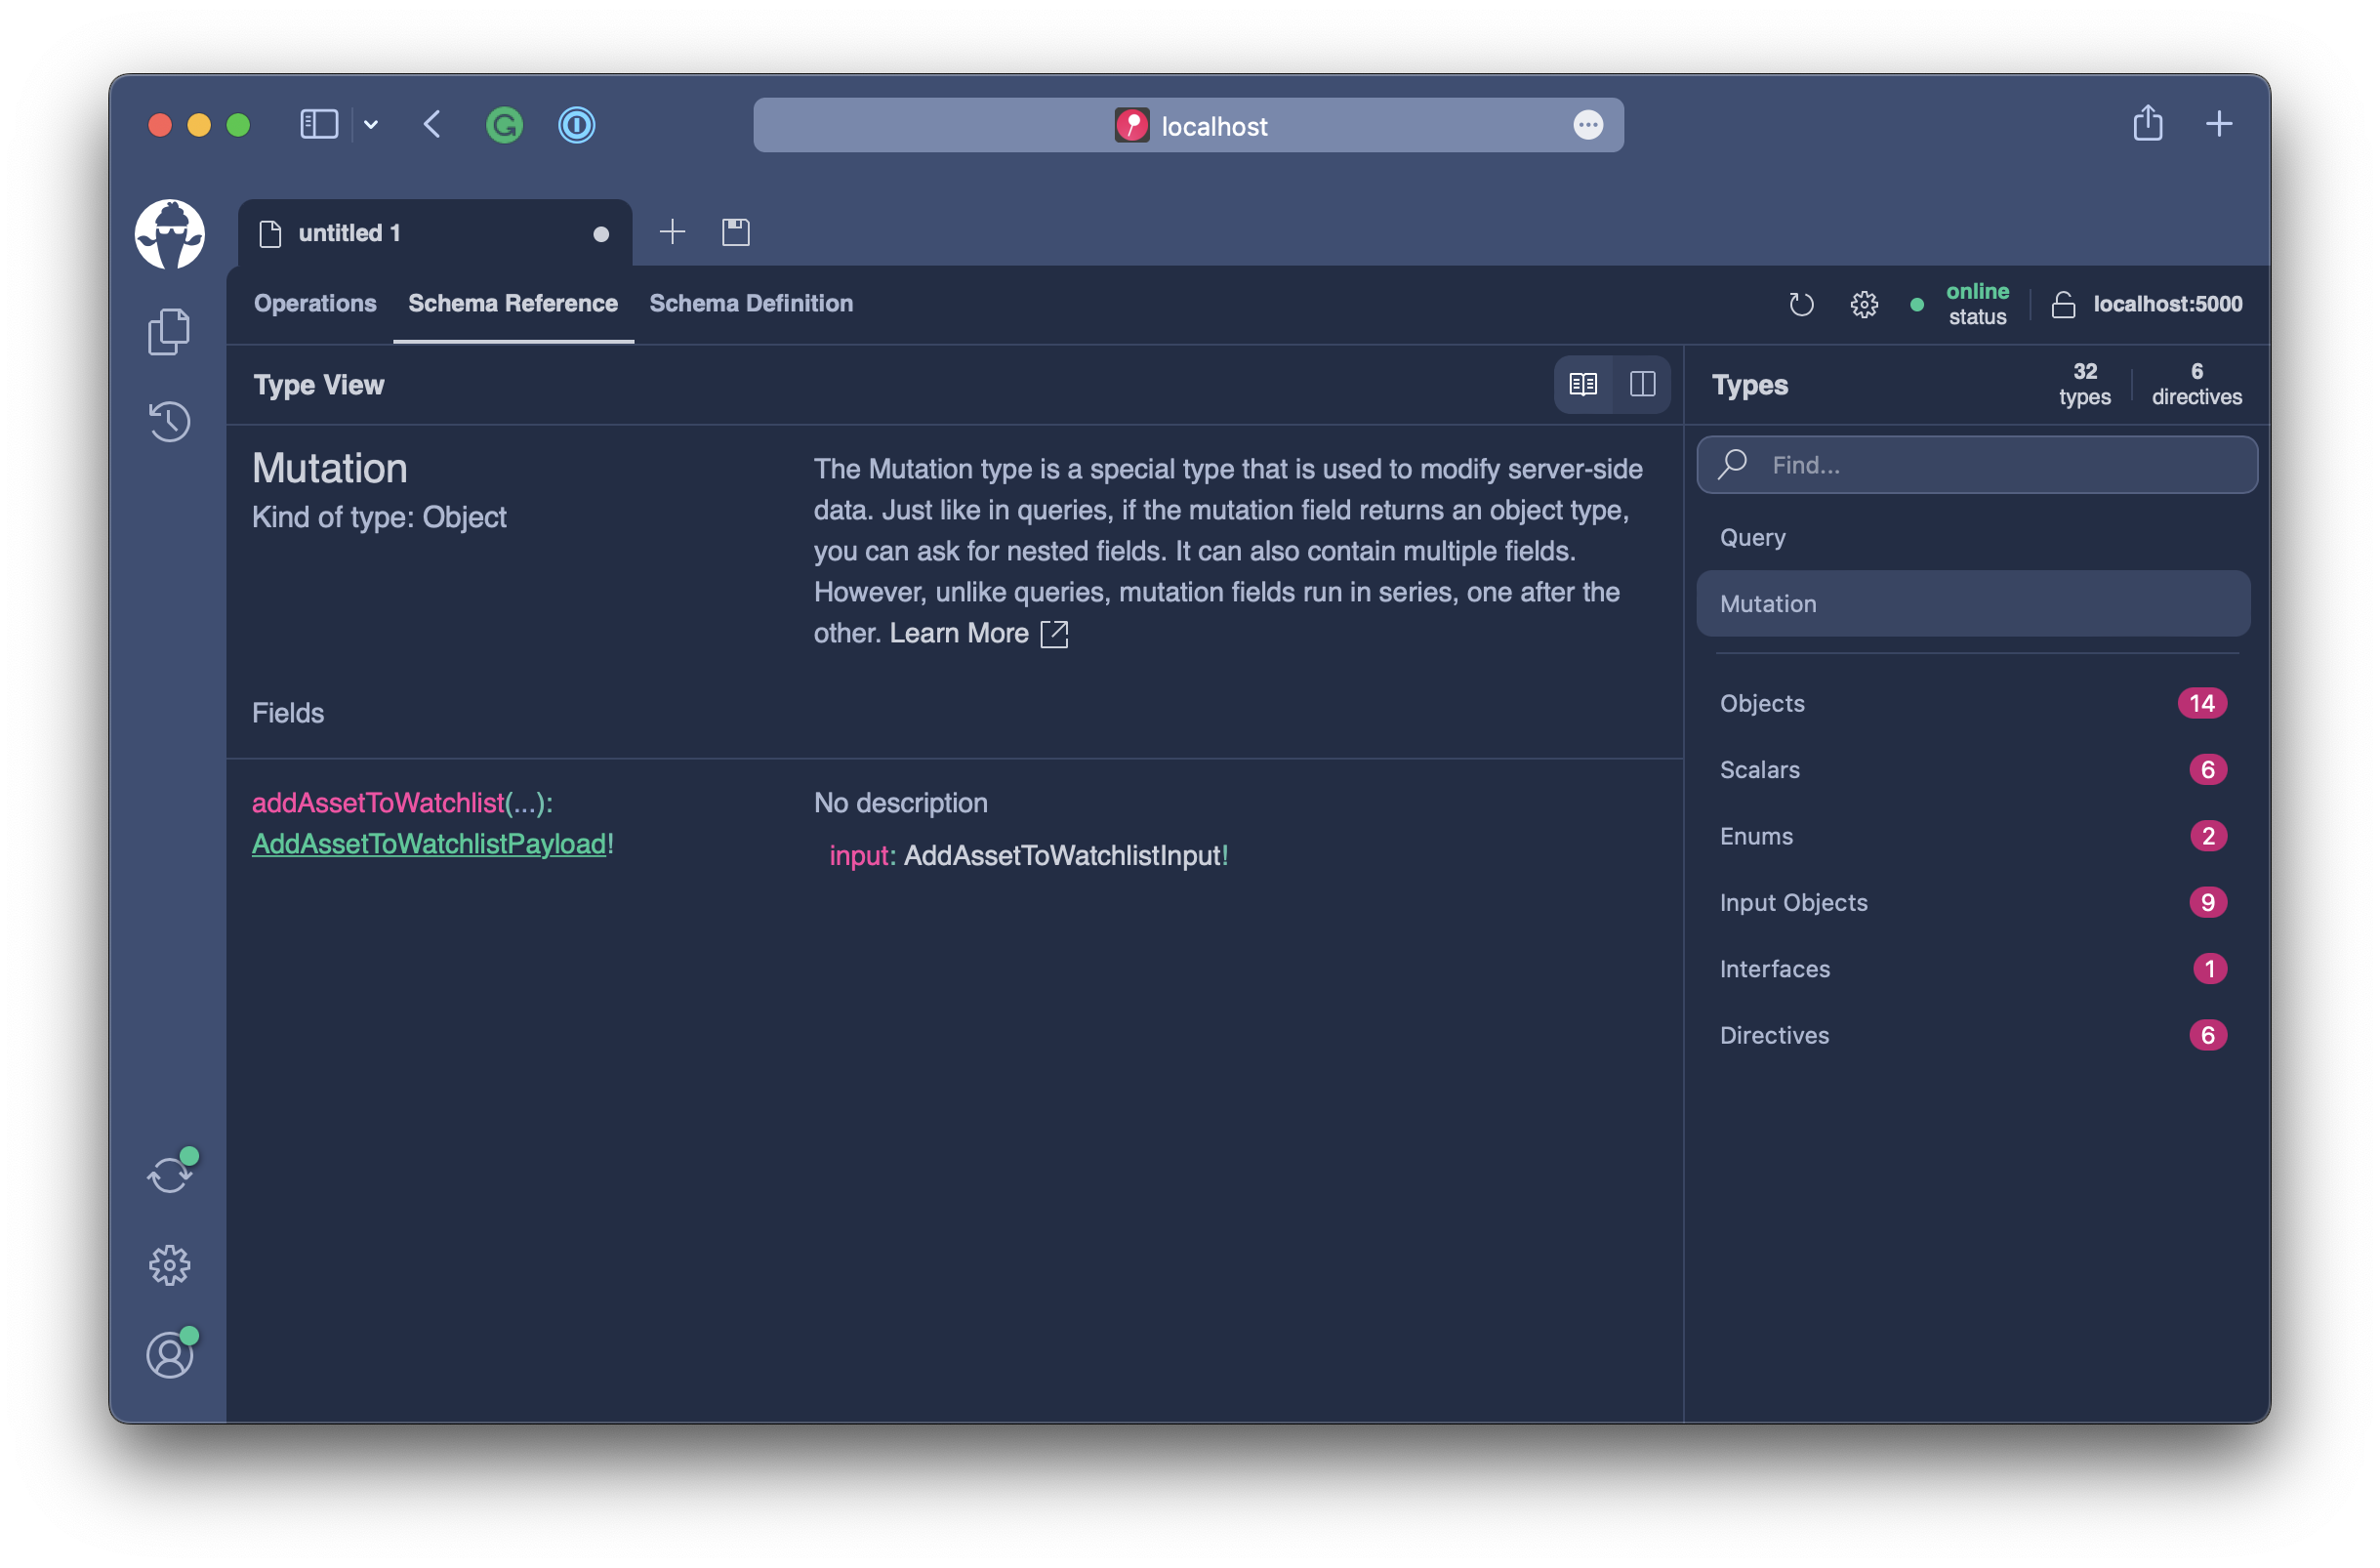Open the sidebar dropdown chevron
Screen dimensions: 2380x1568
[371, 125]
